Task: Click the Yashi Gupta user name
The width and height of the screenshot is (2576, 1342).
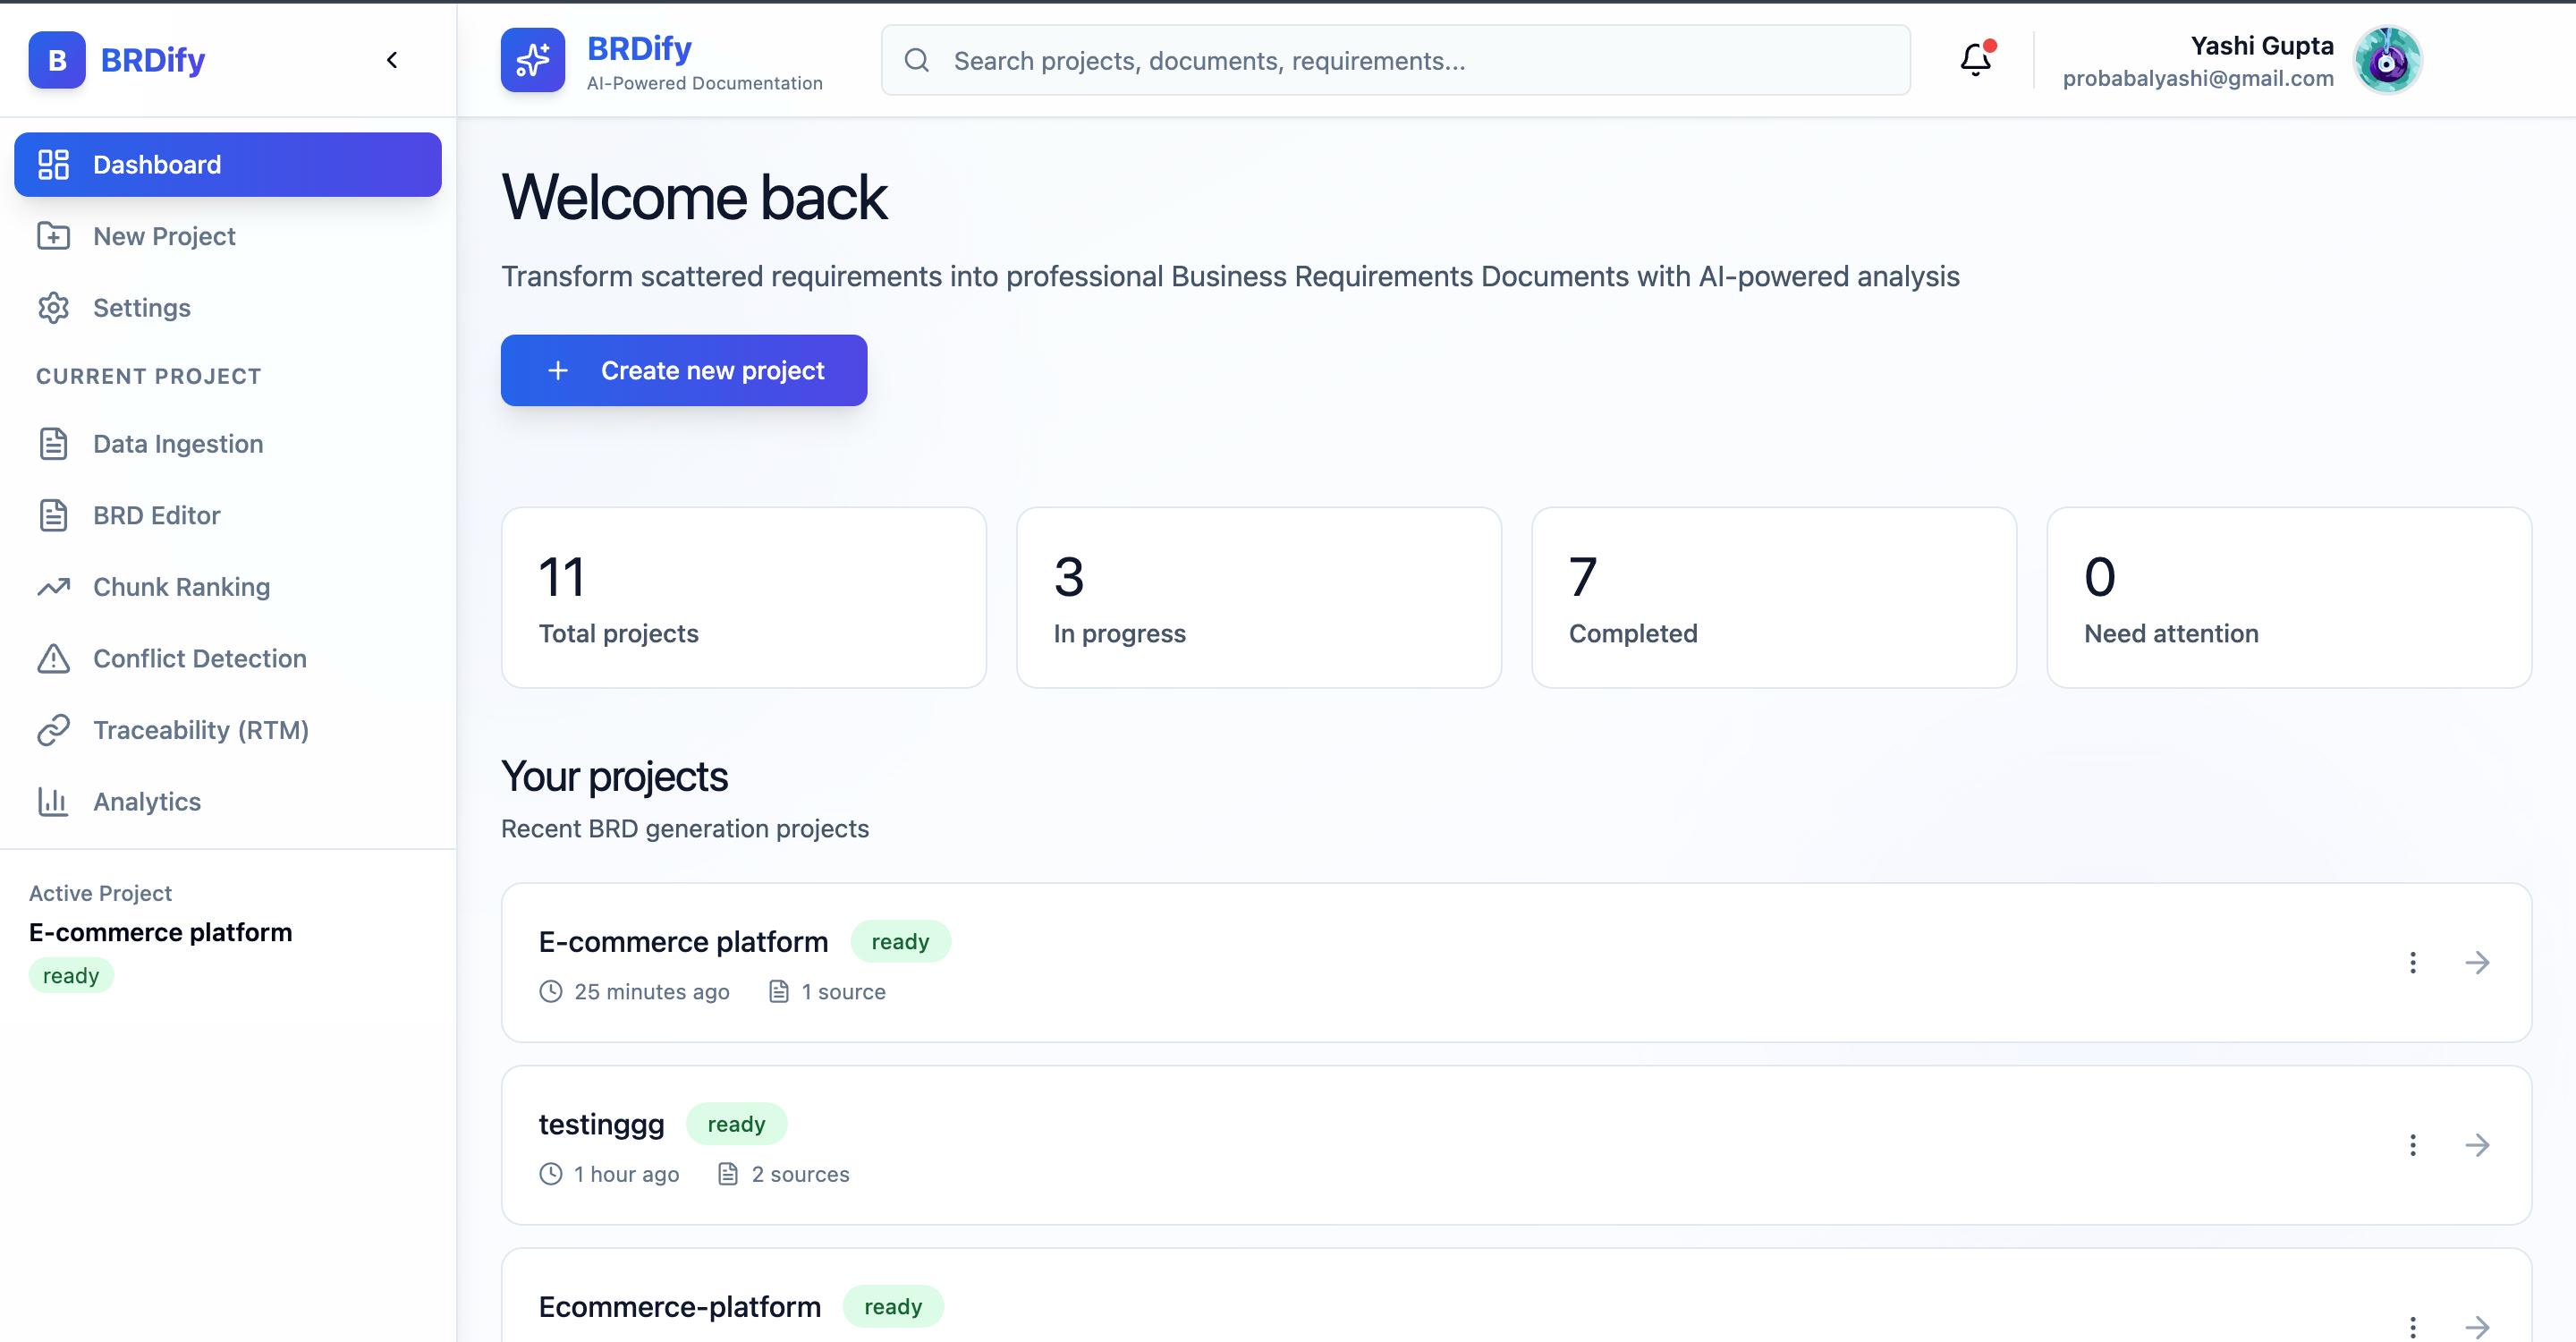Action: tap(2262, 45)
